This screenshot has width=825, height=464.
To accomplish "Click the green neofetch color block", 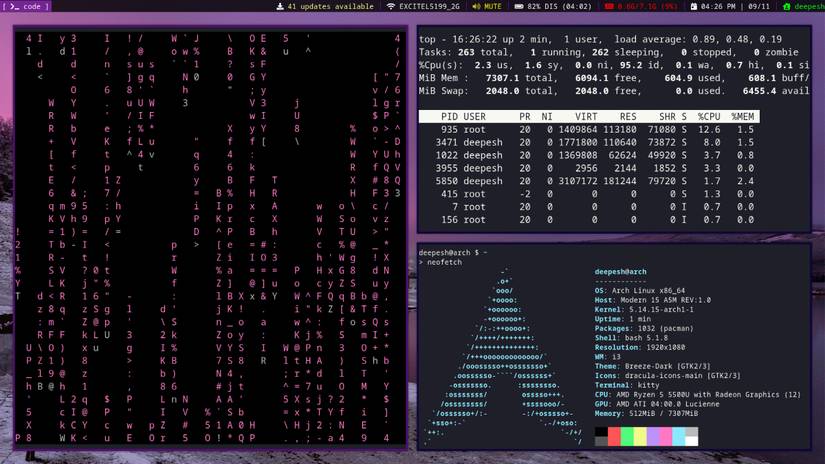I will pyautogui.click(x=627, y=437).
